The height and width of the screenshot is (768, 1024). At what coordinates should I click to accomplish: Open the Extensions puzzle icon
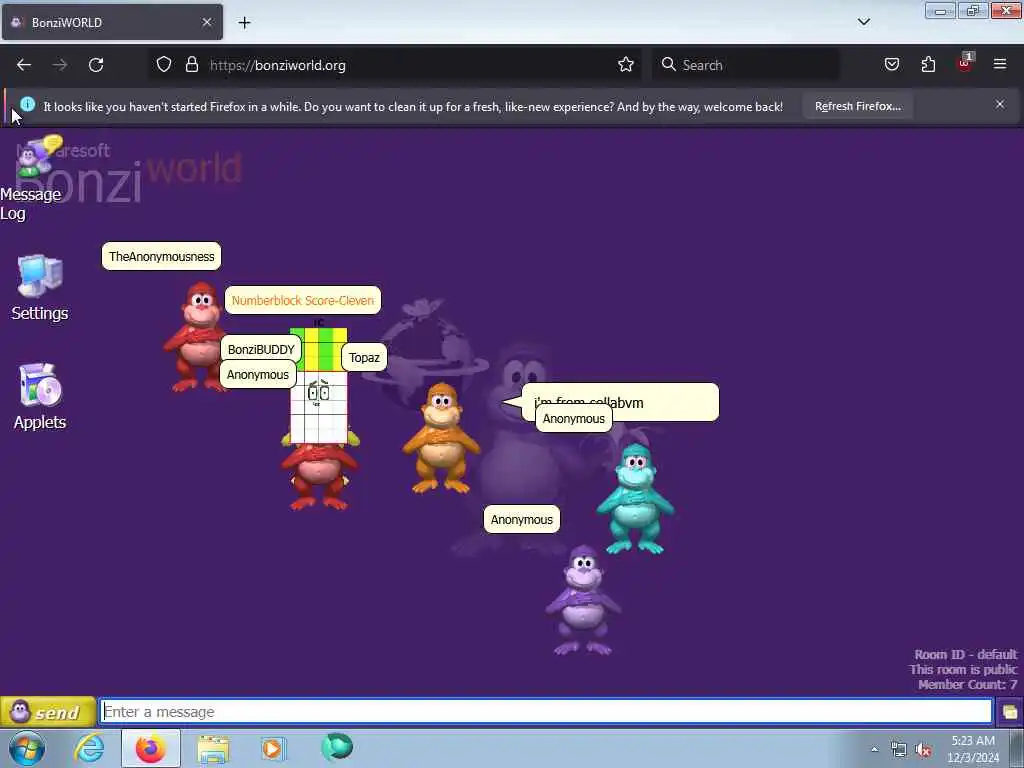tap(928, 65)
